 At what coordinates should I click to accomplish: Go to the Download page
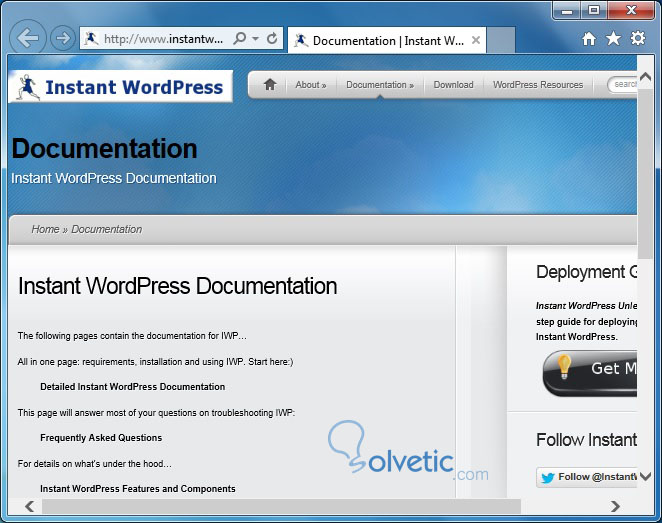pos(453,85)
